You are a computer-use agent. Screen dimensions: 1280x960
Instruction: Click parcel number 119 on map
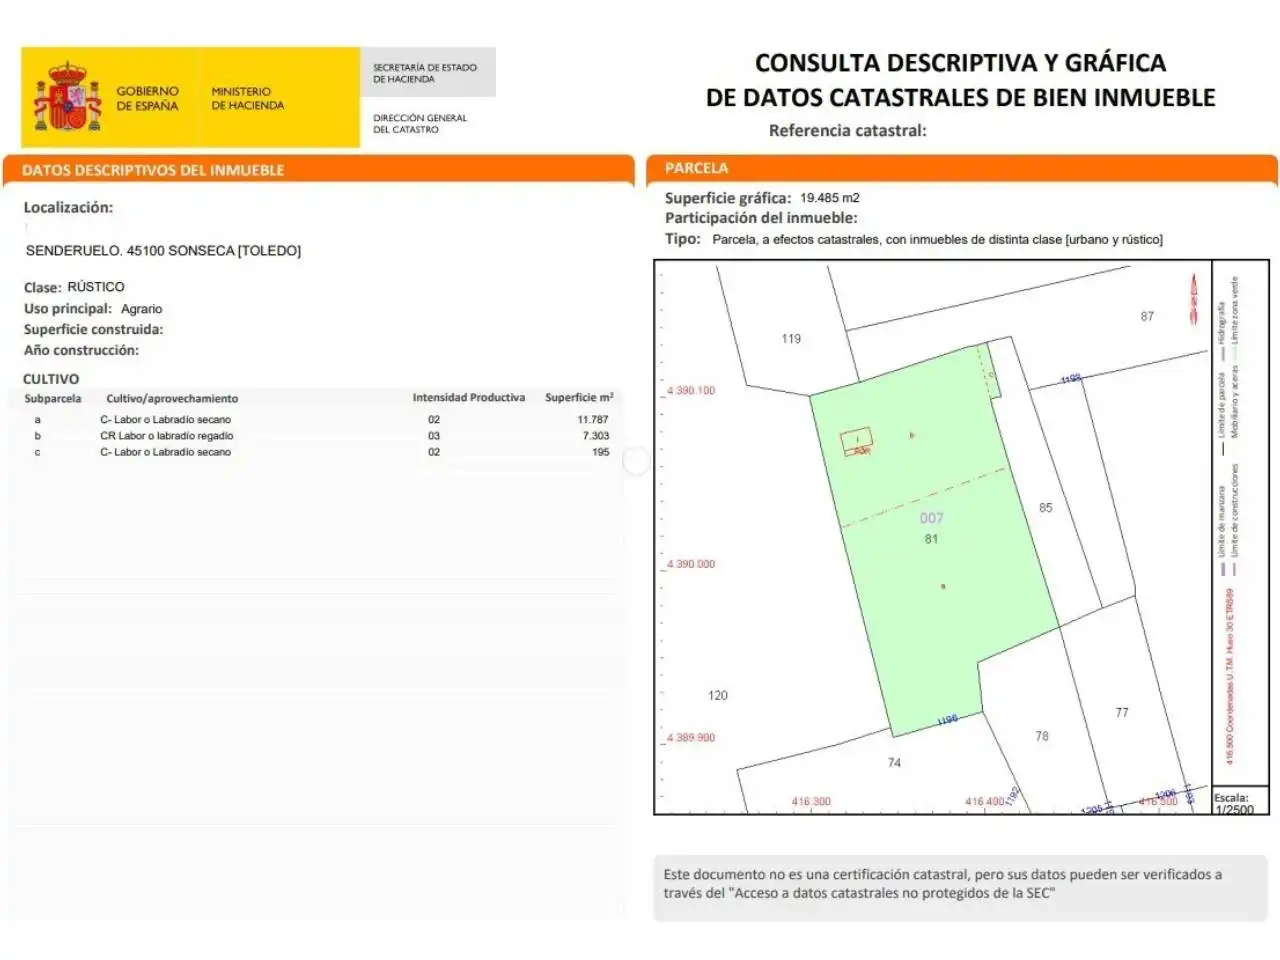(791, 339)
